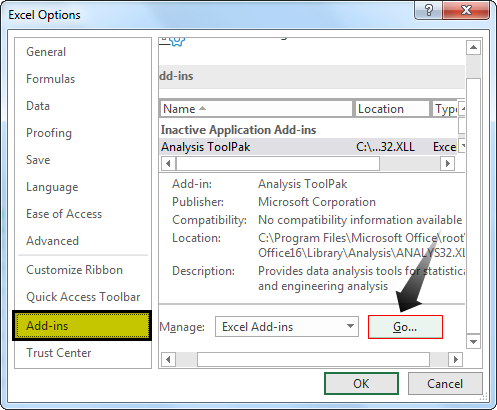Click the add-in list's left scroll arrow
The width and height of the screenshot is (497, 410).
click(x=168, y=163)
